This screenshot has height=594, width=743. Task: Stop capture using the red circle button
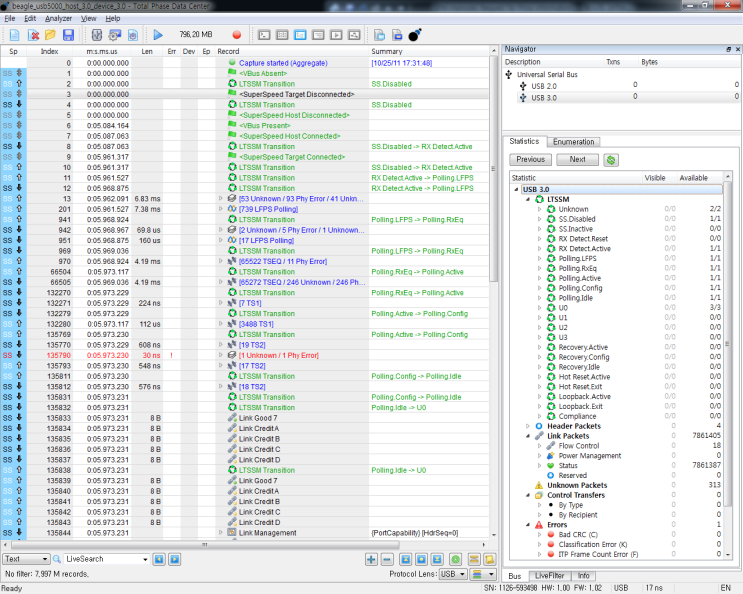[237, 35]
